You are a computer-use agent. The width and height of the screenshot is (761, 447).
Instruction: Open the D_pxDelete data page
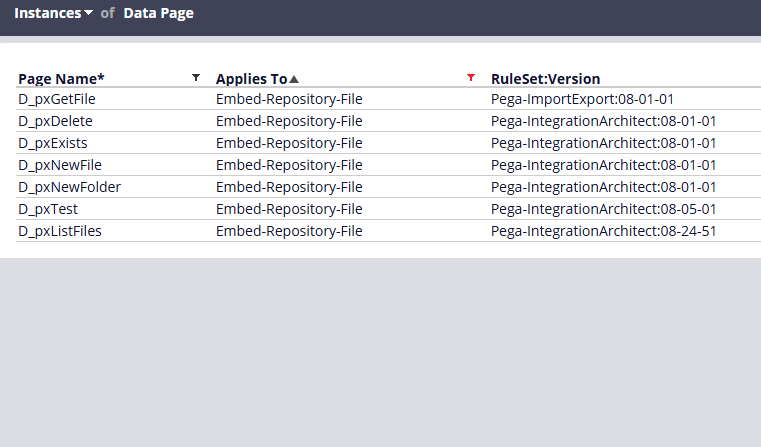tap(55, 121)
